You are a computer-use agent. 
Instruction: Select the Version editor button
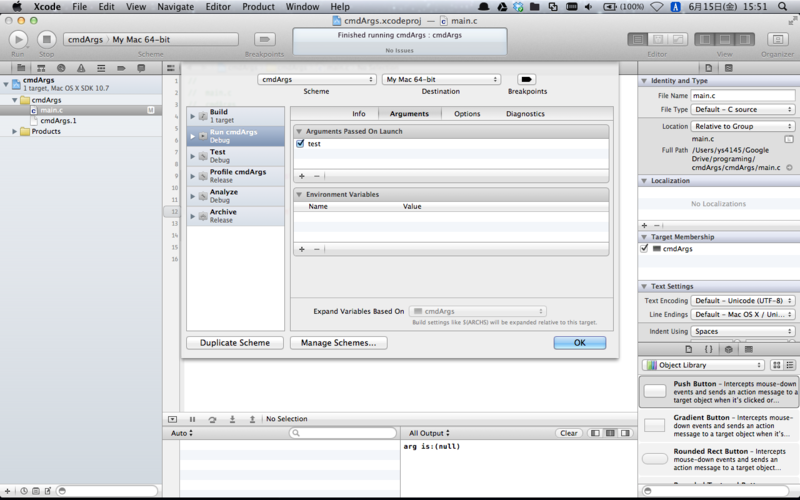pos(678,39)
